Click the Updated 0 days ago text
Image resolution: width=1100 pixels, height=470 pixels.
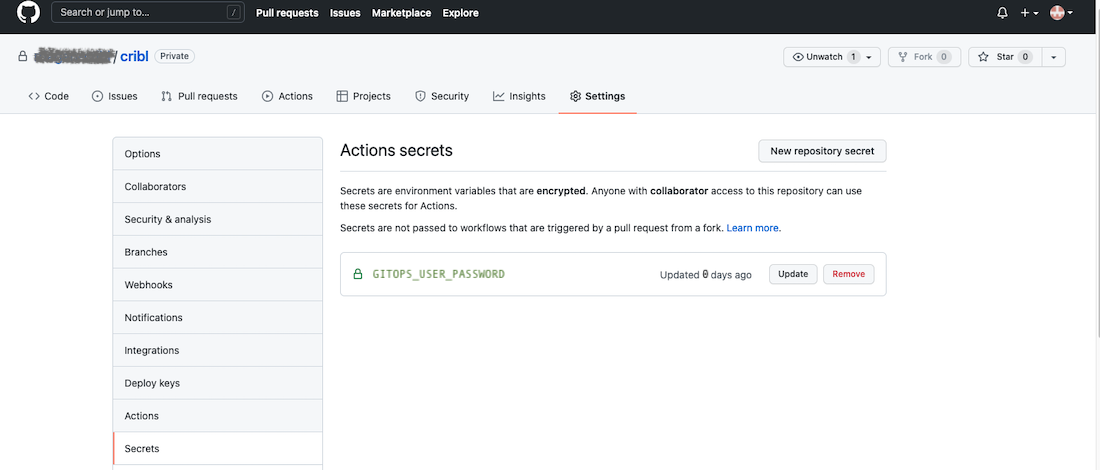click(706, 275)
